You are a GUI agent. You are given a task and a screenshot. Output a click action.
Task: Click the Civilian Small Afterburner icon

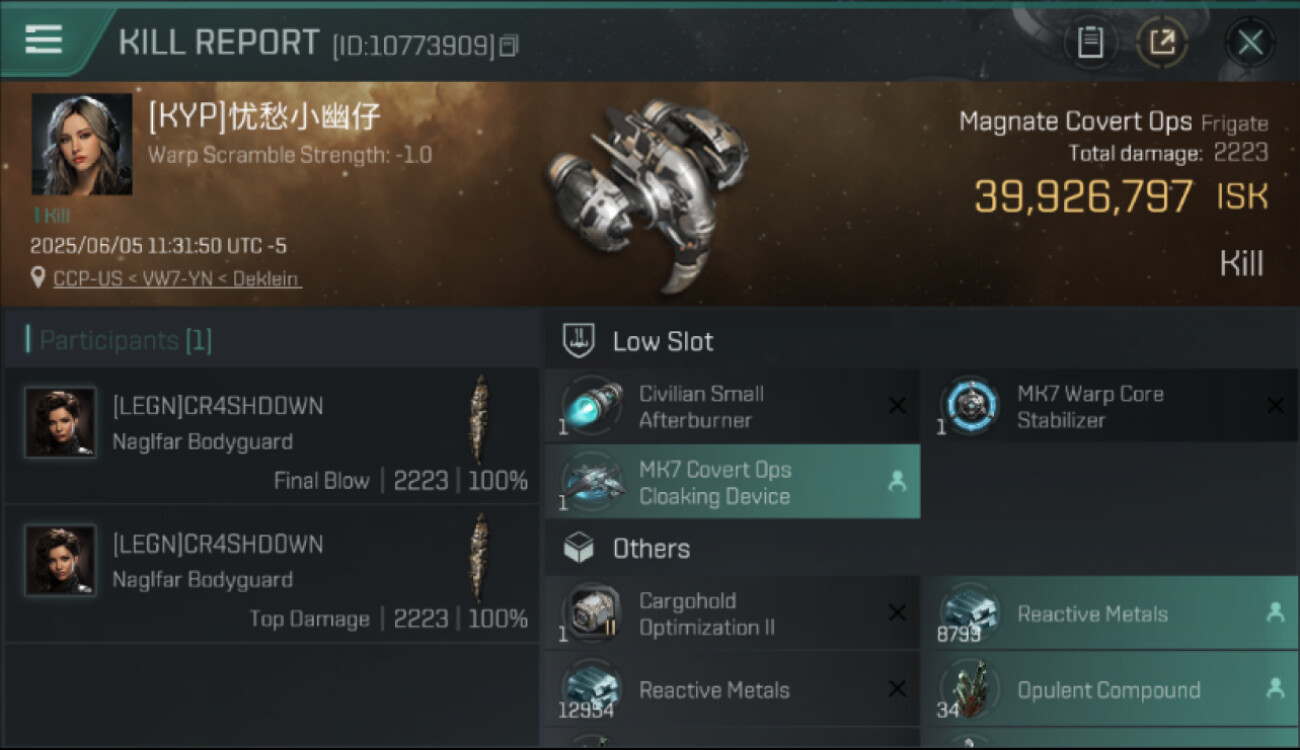[x=590, y=407]
